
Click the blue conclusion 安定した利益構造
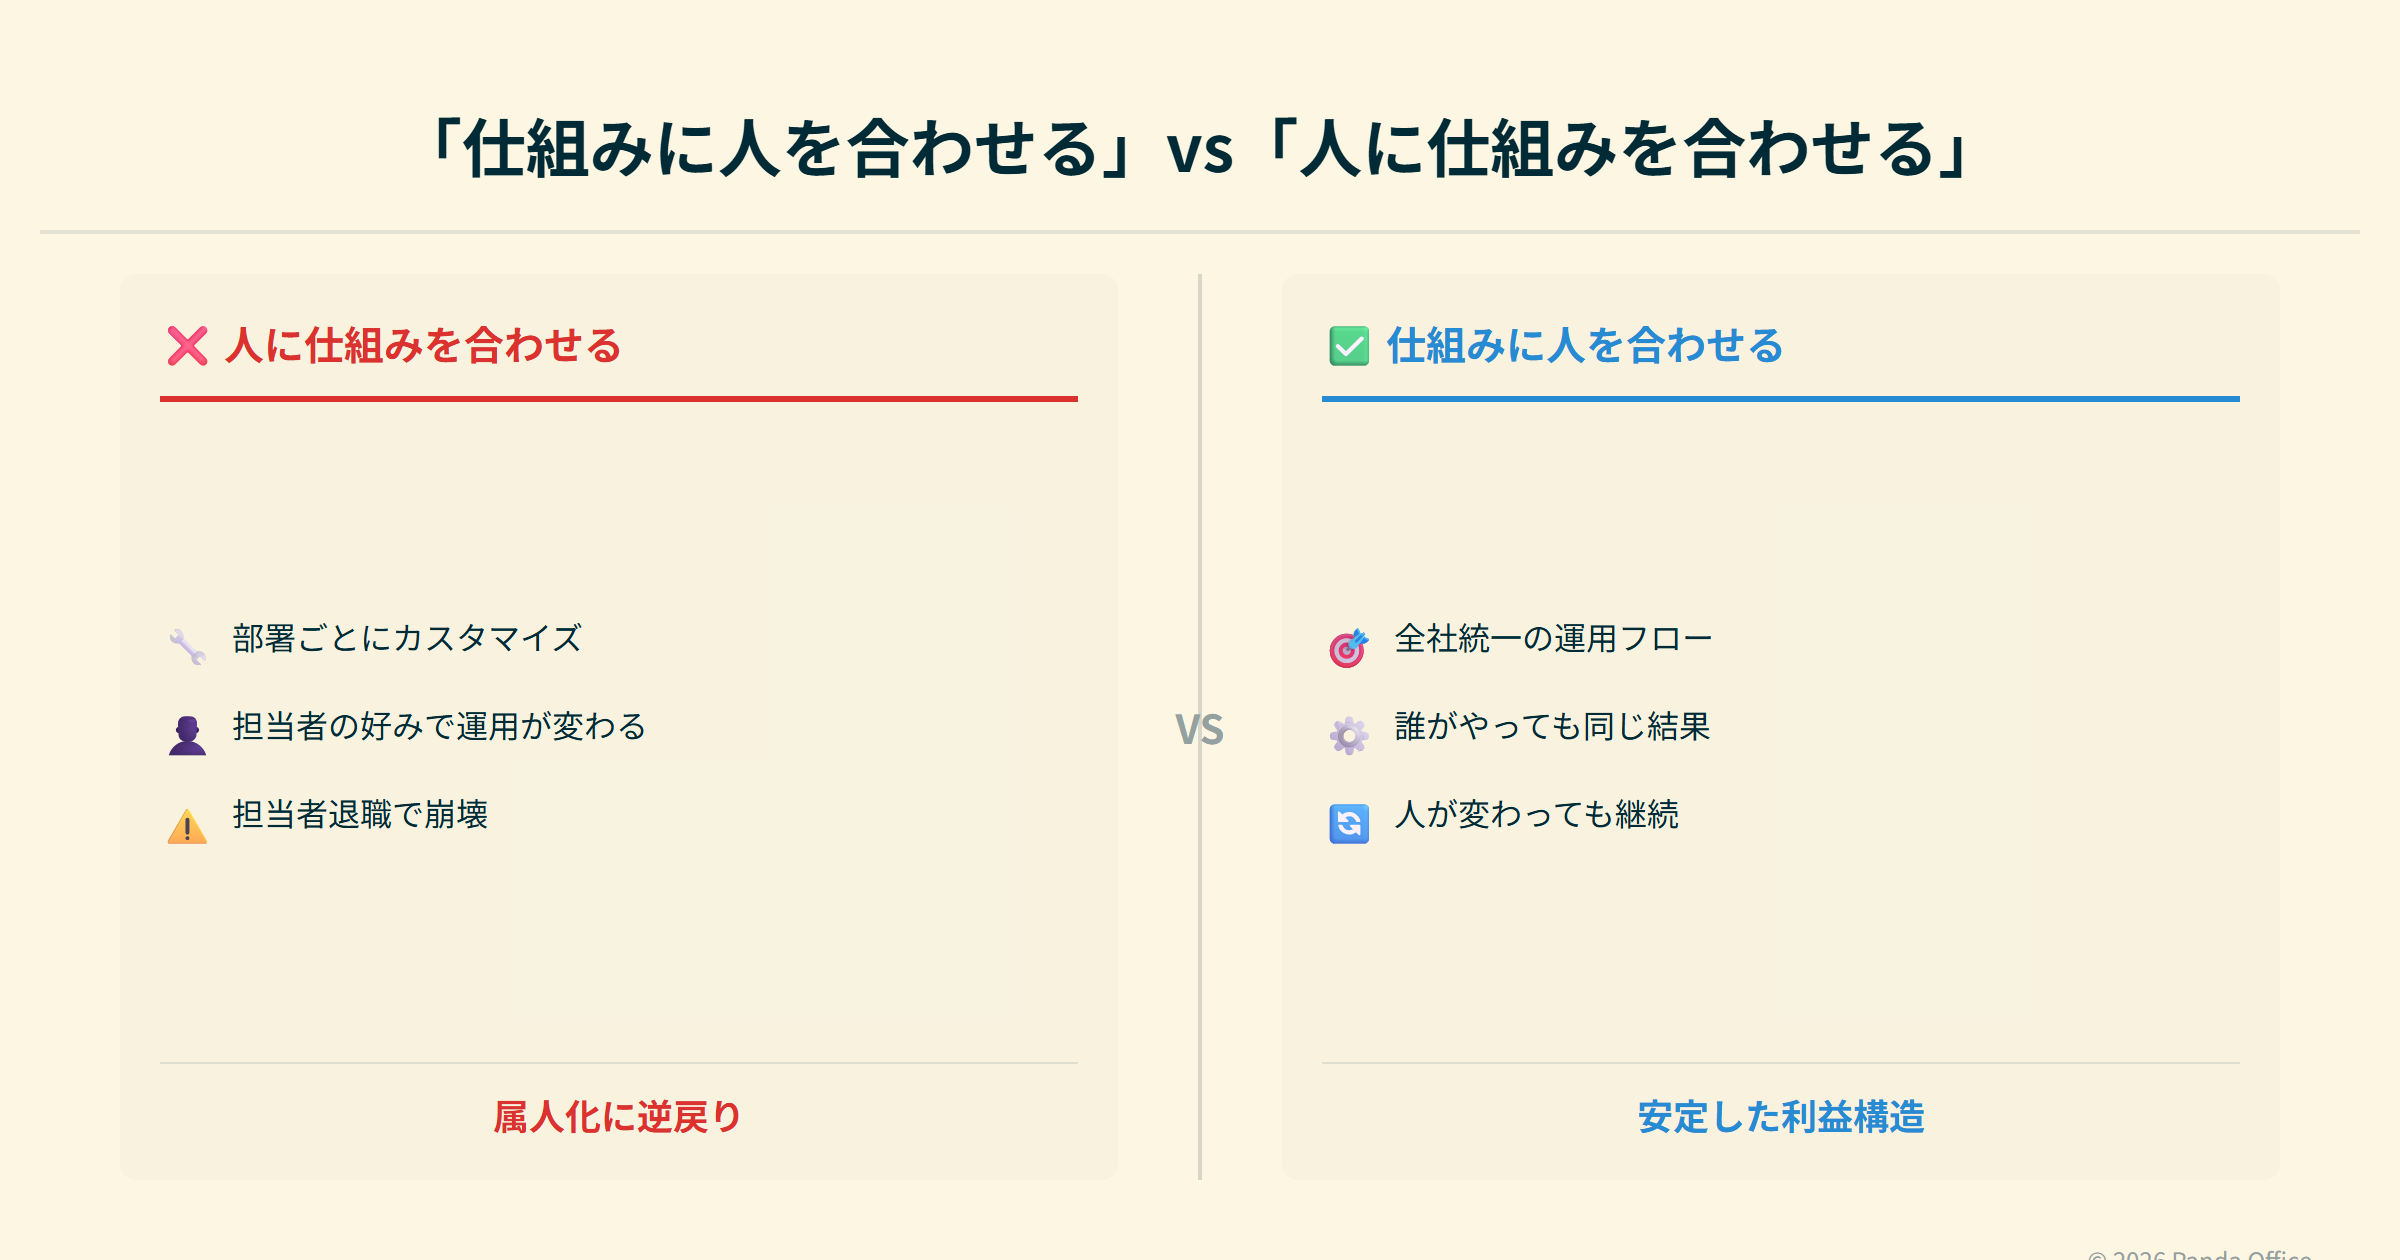coord(1781,1117)
